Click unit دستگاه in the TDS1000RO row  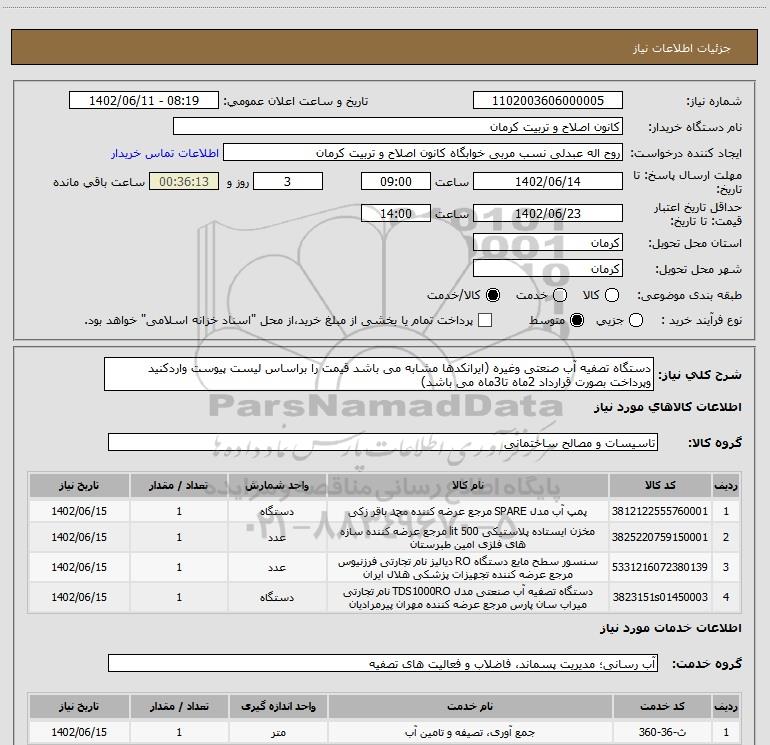tap(277, 597)
